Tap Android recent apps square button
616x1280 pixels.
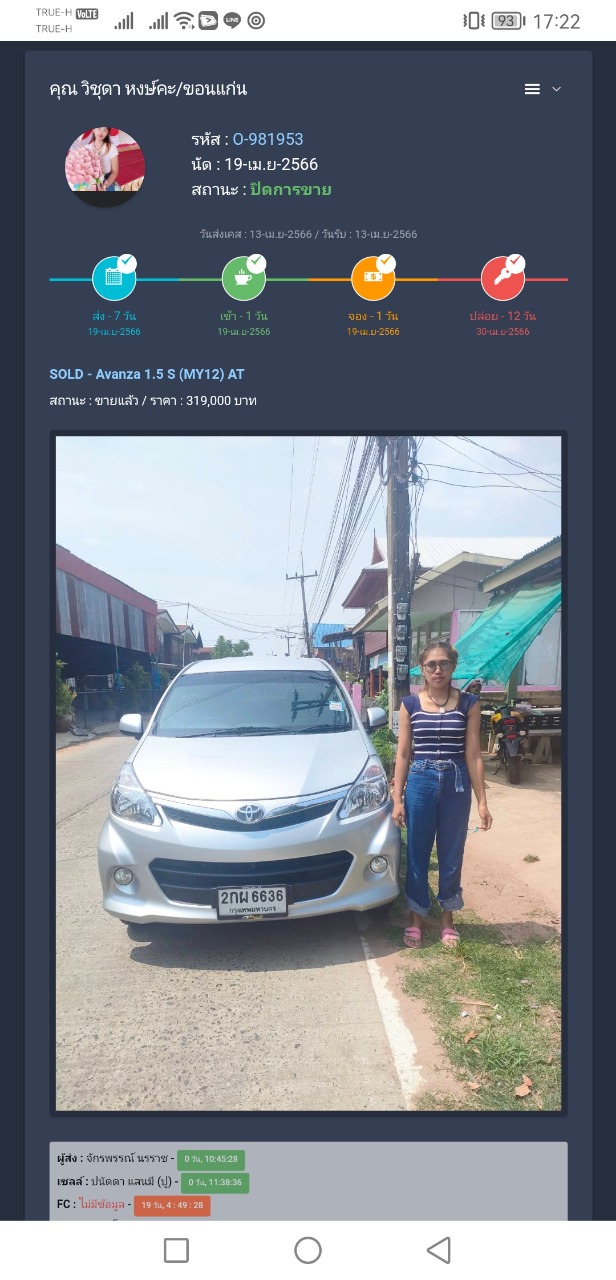click(x=176, y=1250)
